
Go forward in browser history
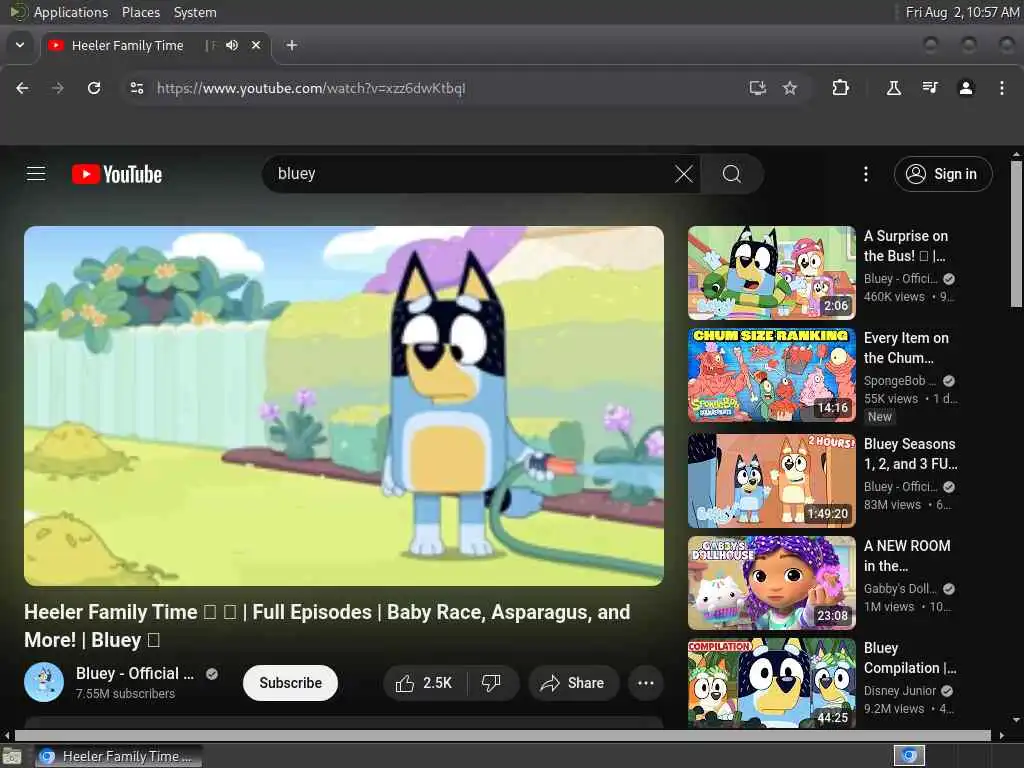pyautogui.click(x=58, y=88)
